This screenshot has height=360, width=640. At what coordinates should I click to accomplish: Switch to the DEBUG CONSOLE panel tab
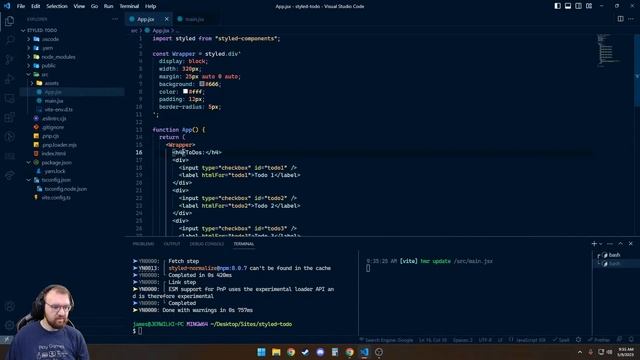[x=207, y=244]
